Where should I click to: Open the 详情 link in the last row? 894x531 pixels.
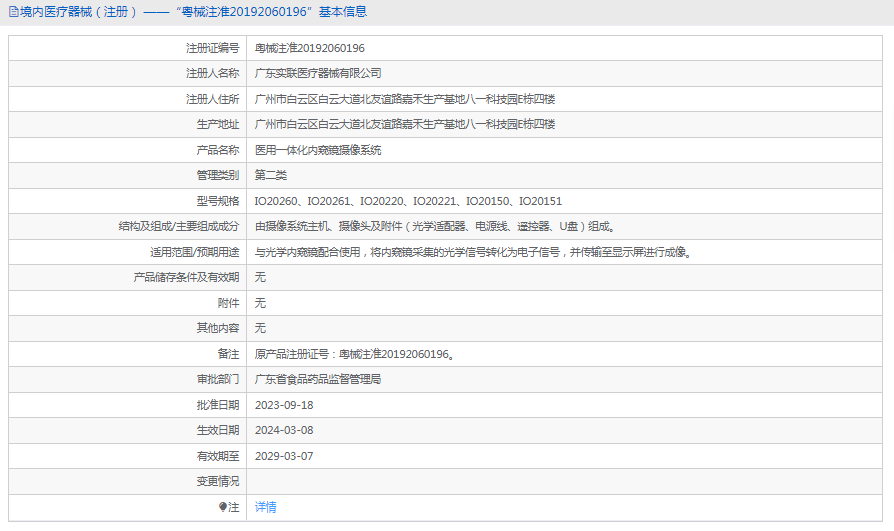[265, 507]
